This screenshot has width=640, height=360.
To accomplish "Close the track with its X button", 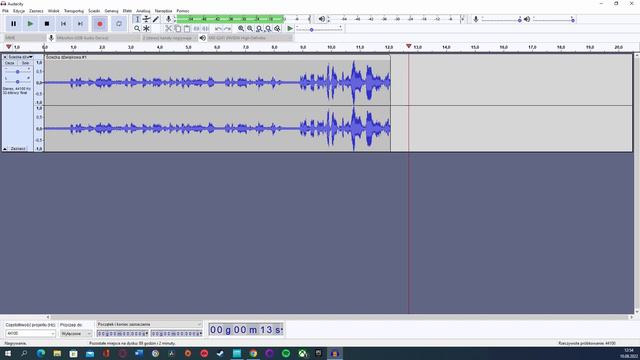I will [5, 57].
